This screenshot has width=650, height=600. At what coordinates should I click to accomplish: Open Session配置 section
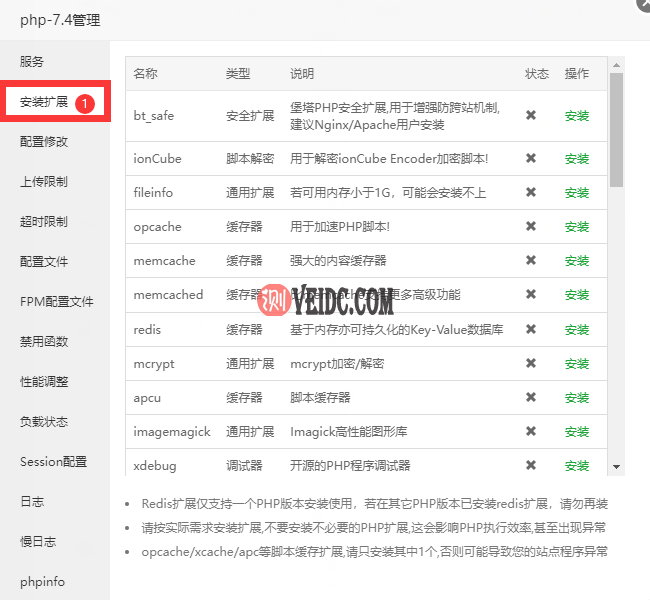[x=53, y=462]
